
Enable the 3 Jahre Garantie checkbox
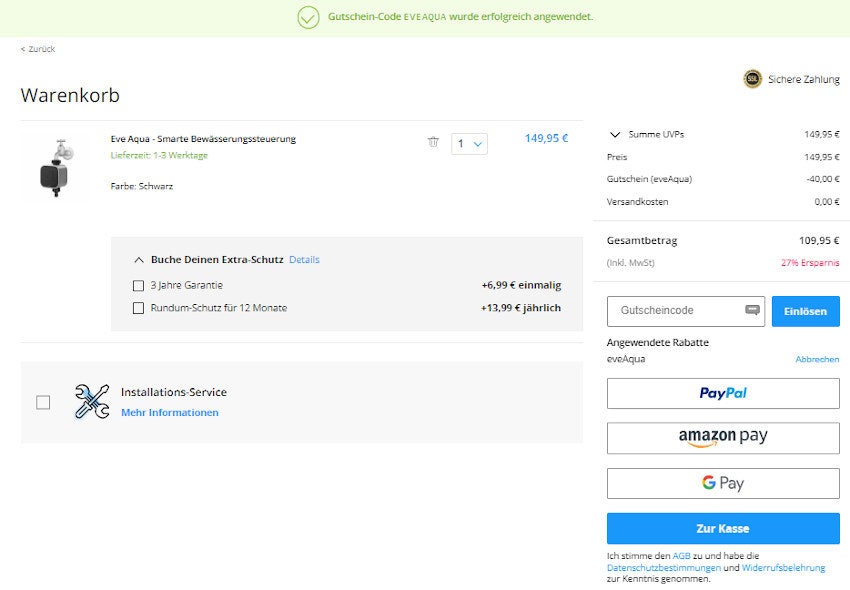(139, 285)
